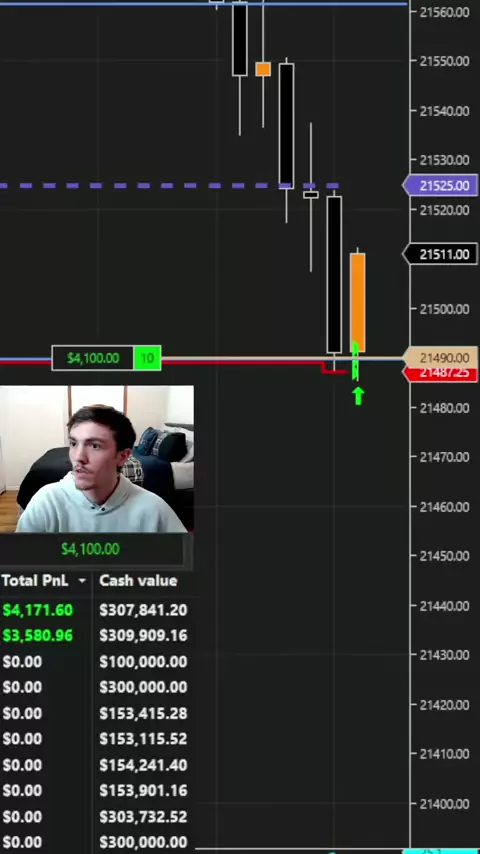Click the webcam video thumbnail
480x854 pixels.
96,459
